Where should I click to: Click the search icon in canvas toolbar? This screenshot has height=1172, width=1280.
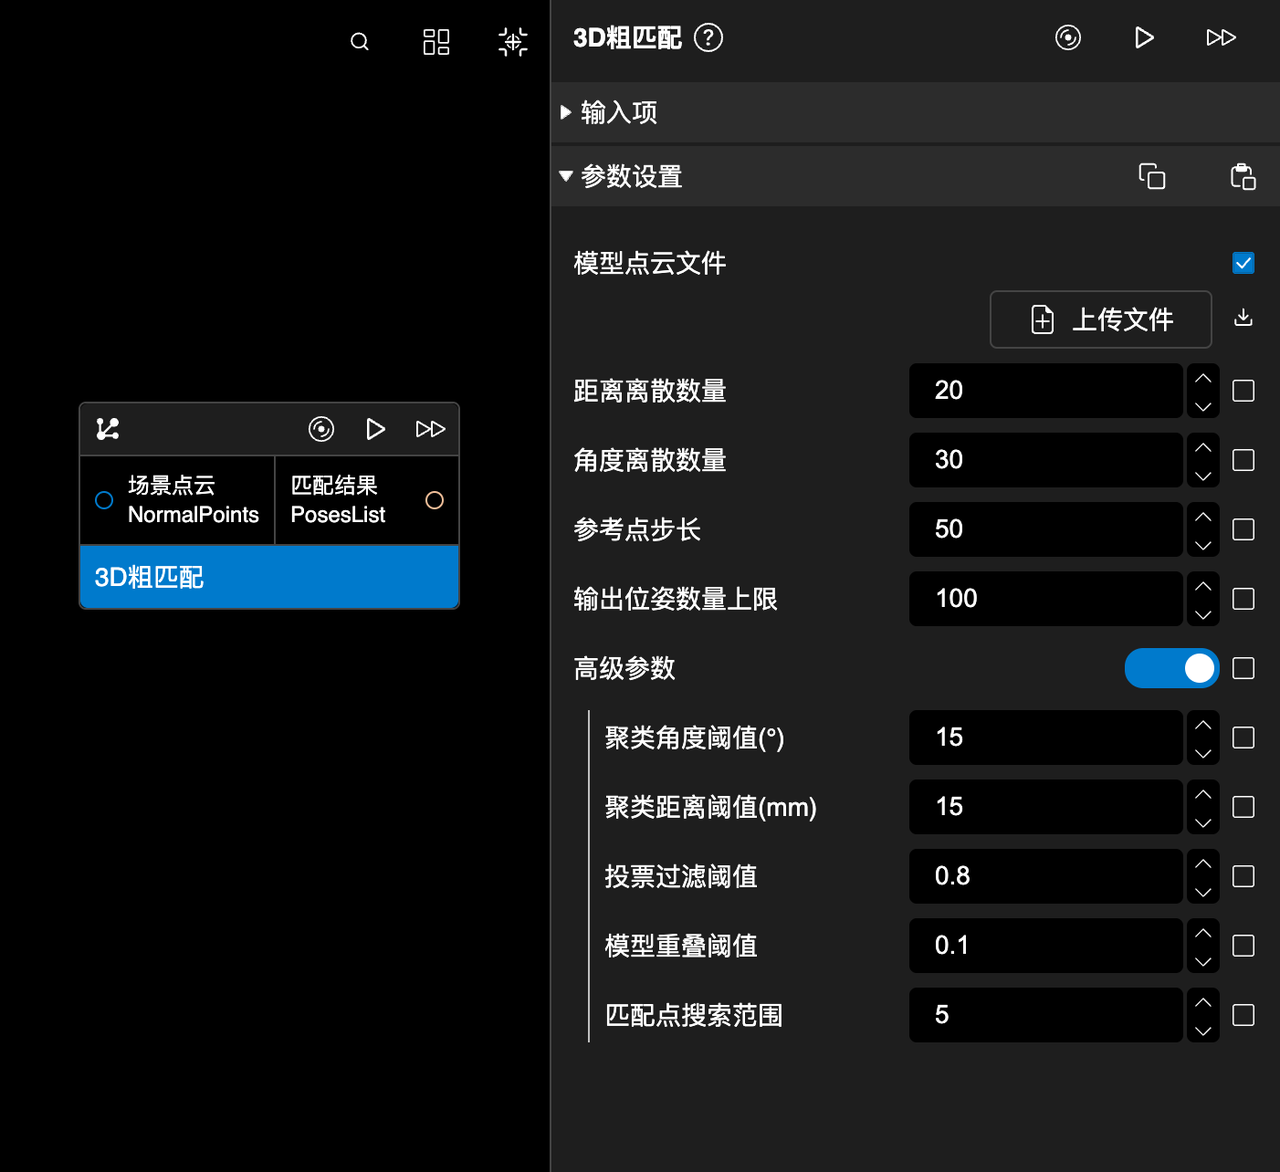tap(360, 42)
